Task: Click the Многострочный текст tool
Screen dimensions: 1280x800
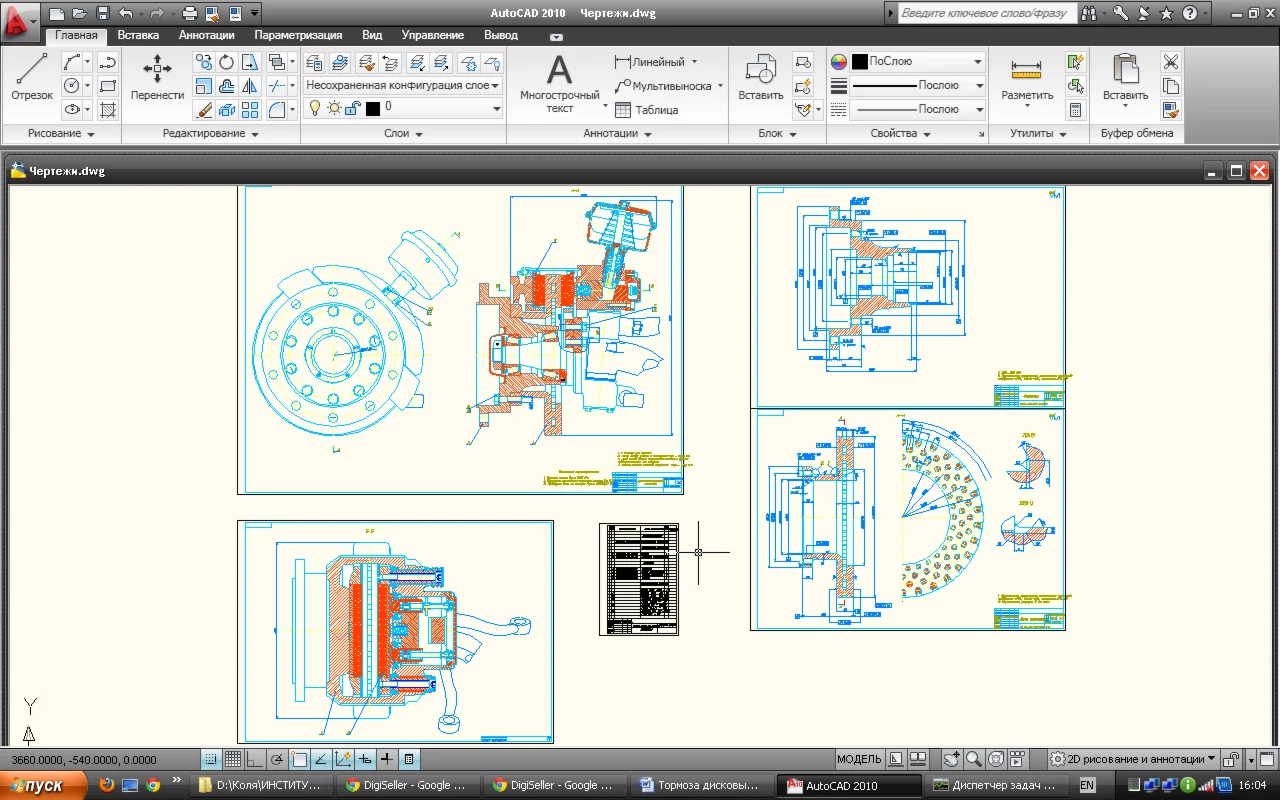Action: click(559, 82)
